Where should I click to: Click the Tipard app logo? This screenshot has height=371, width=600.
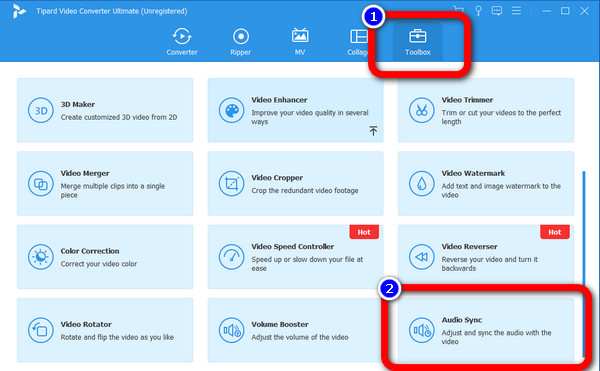tap(19, 11)
